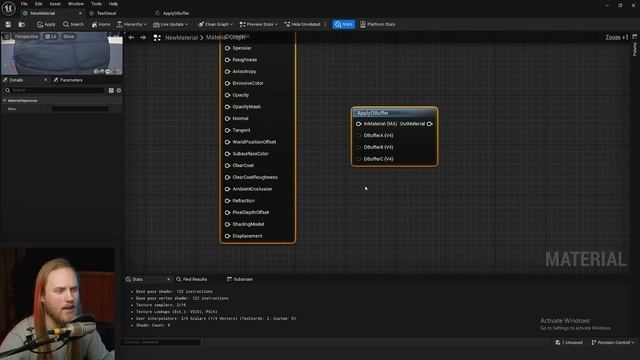Open the Live Update dropdown
This screenshot has height=360, width=640.
click(171, 24)
